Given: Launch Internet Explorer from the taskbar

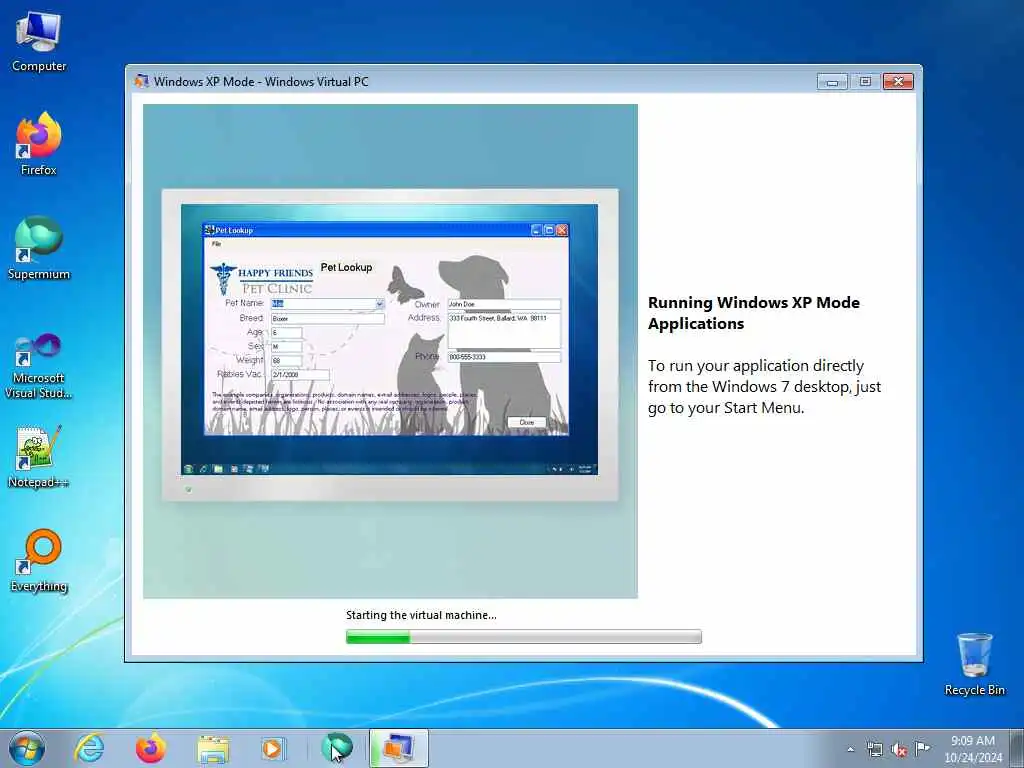Looking at the screenshot, I should point(89,748).
